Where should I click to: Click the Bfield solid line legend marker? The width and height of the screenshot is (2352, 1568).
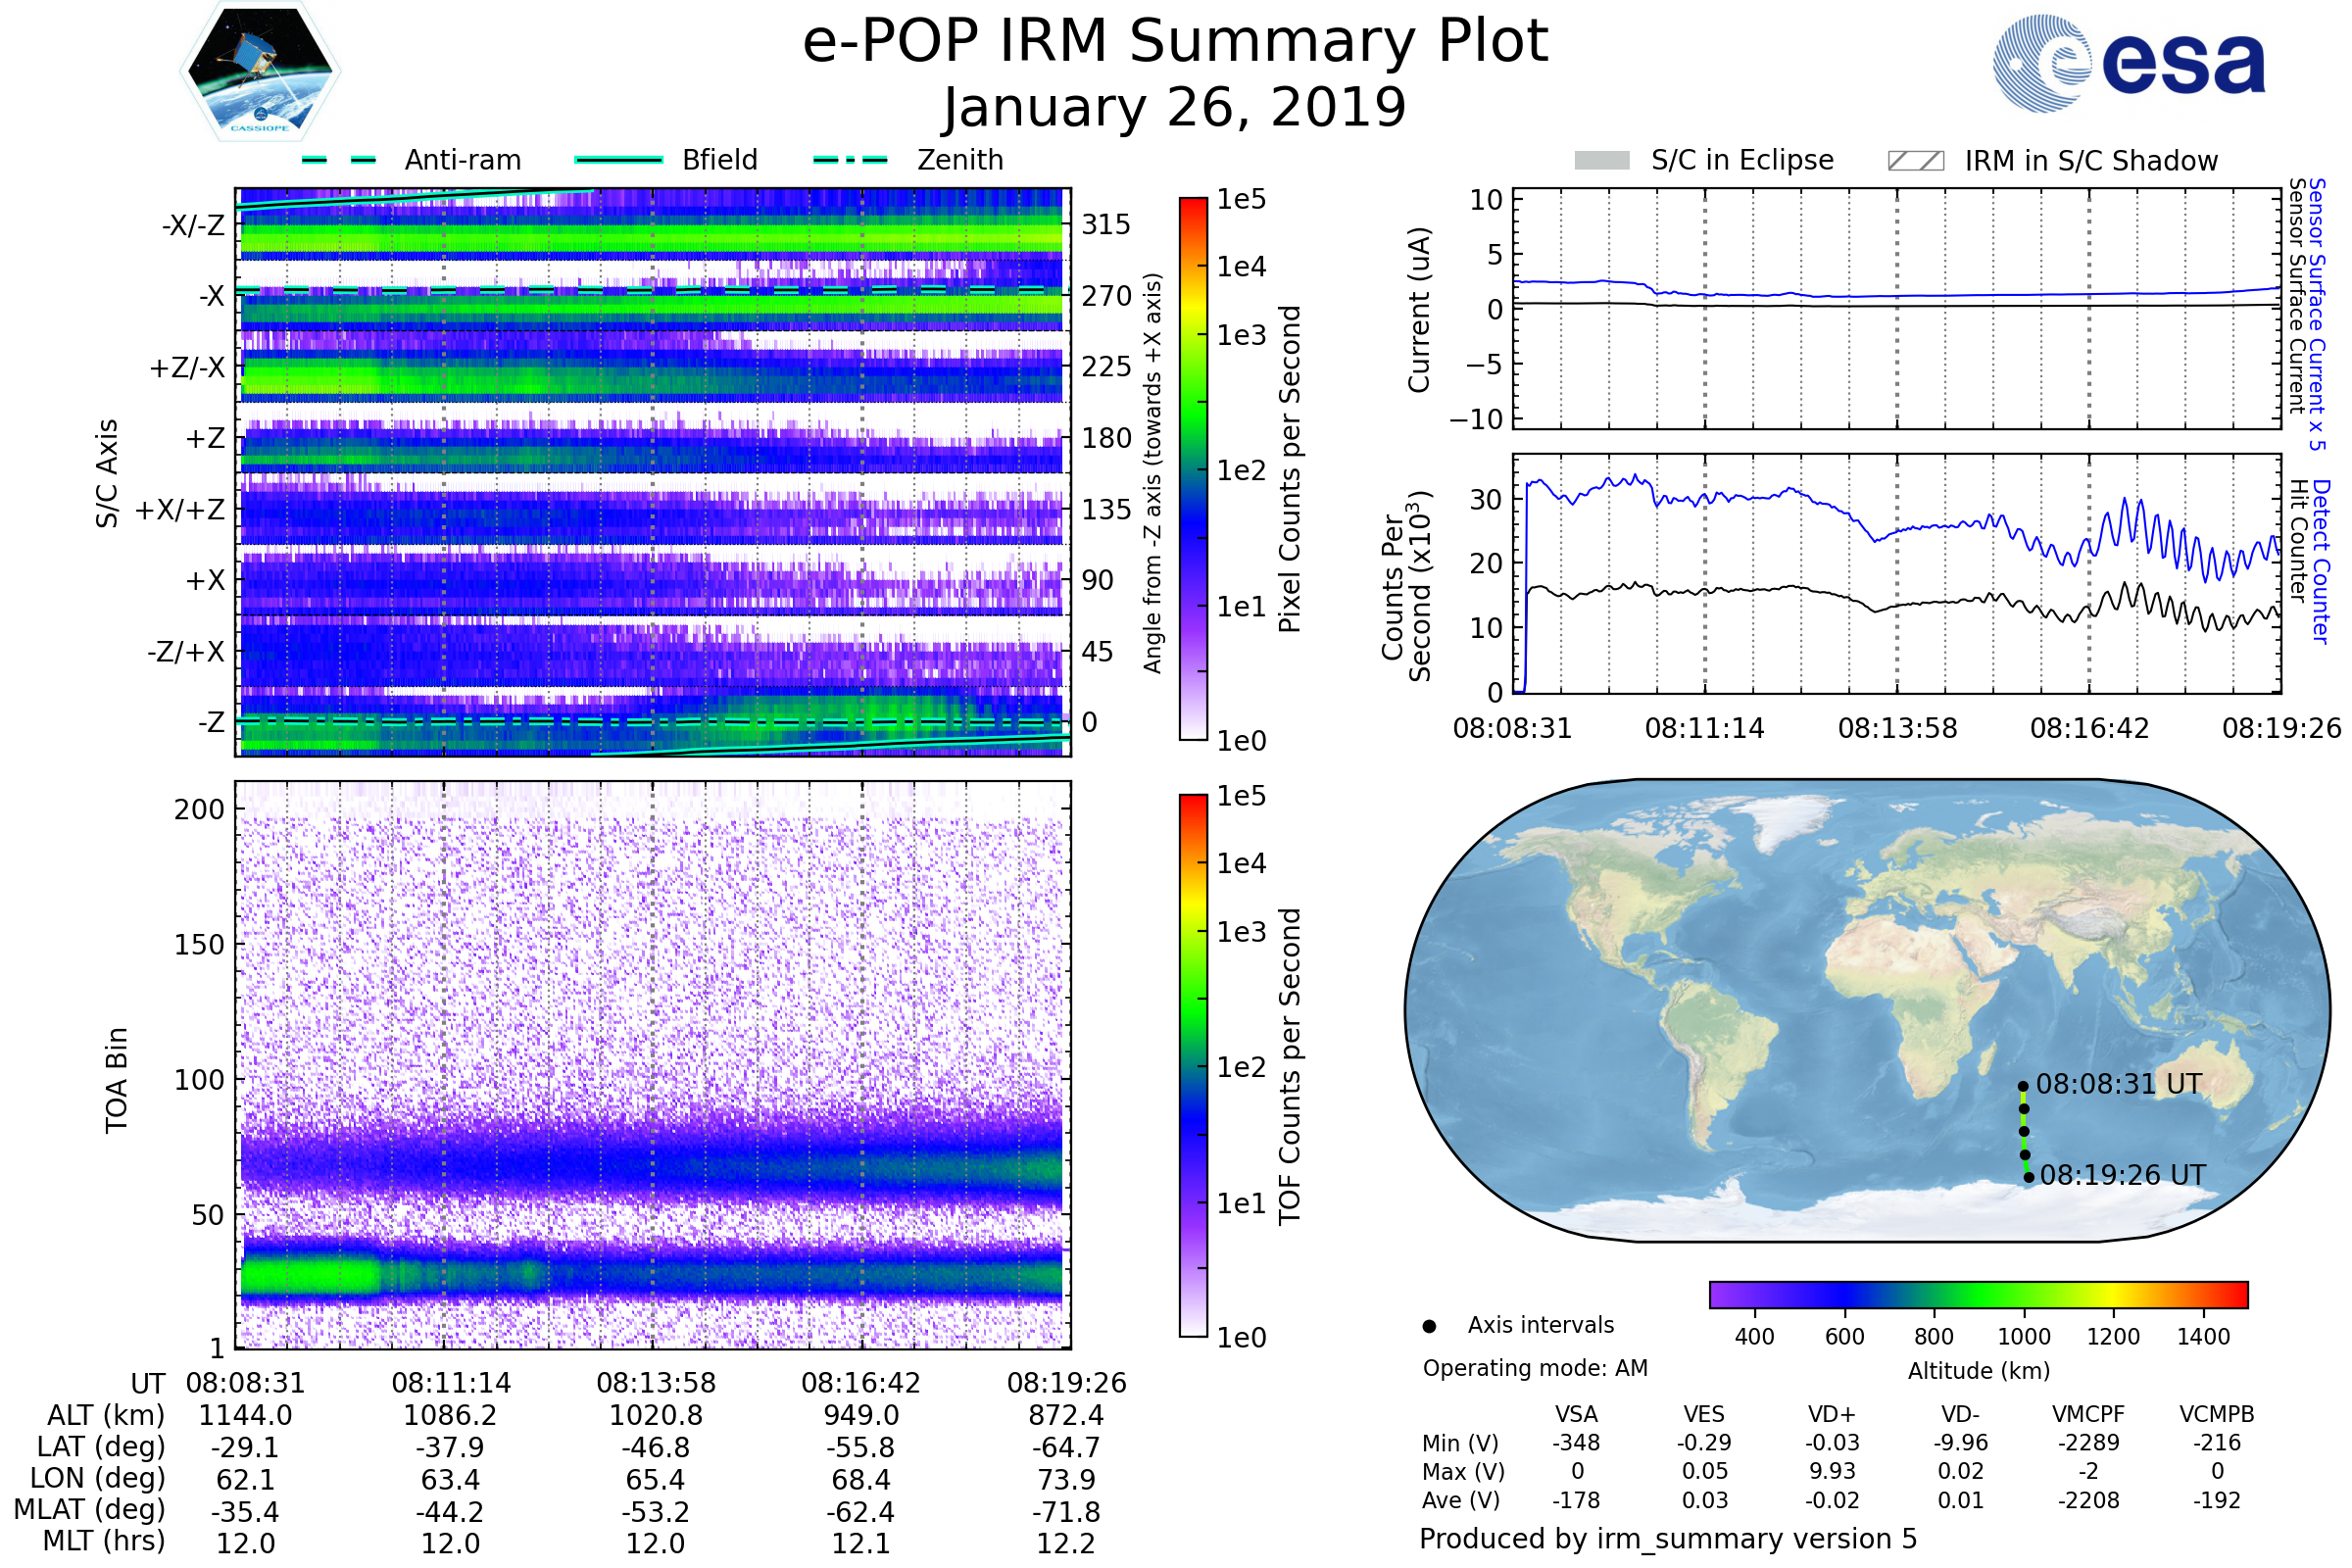click(619, 160)
